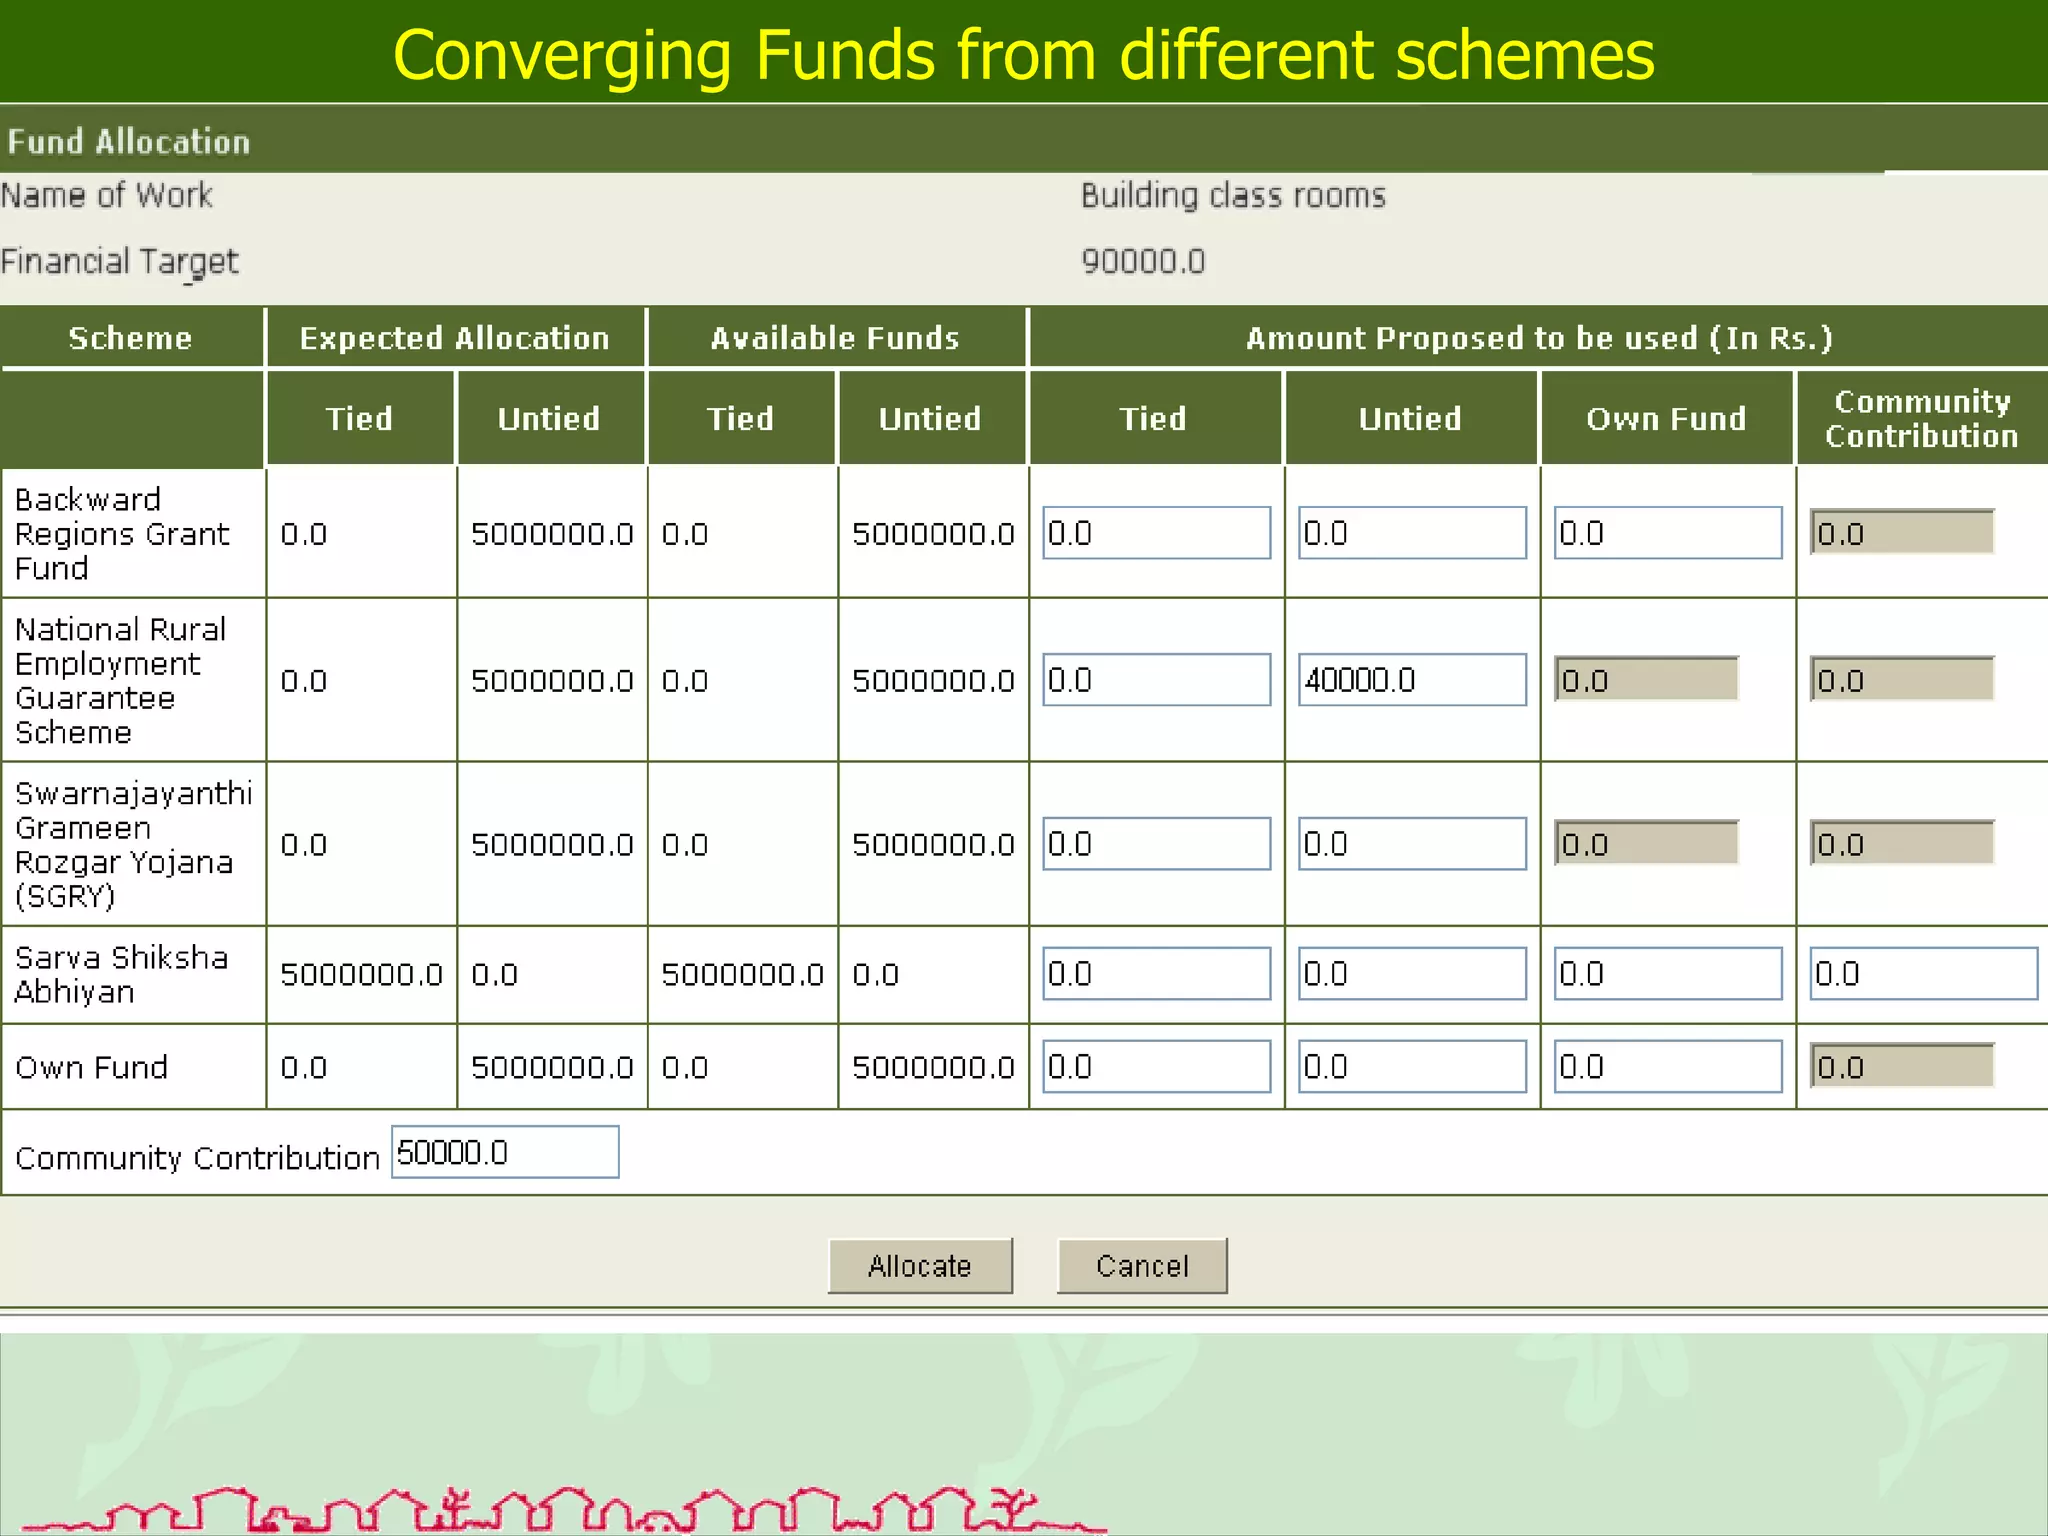Screen dimensions: 2048x1536
Task: Click Own Fund row available Untied 5000000.0
Action: pos(933,1068)
